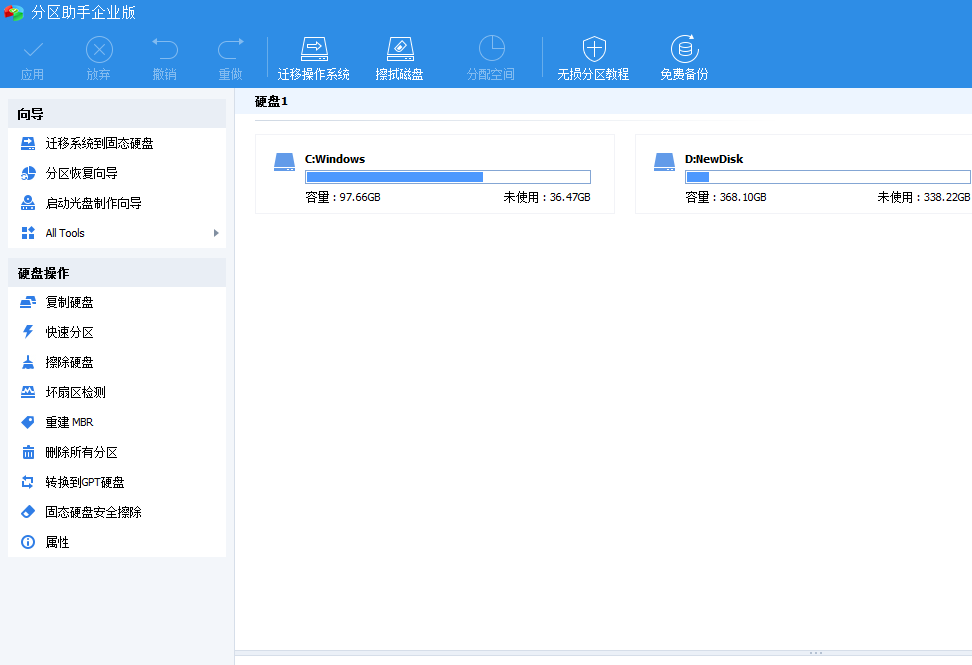972x665 pixels.
Task: Click the 硬盘1 disk heading
Action: [x=271, y=102]
